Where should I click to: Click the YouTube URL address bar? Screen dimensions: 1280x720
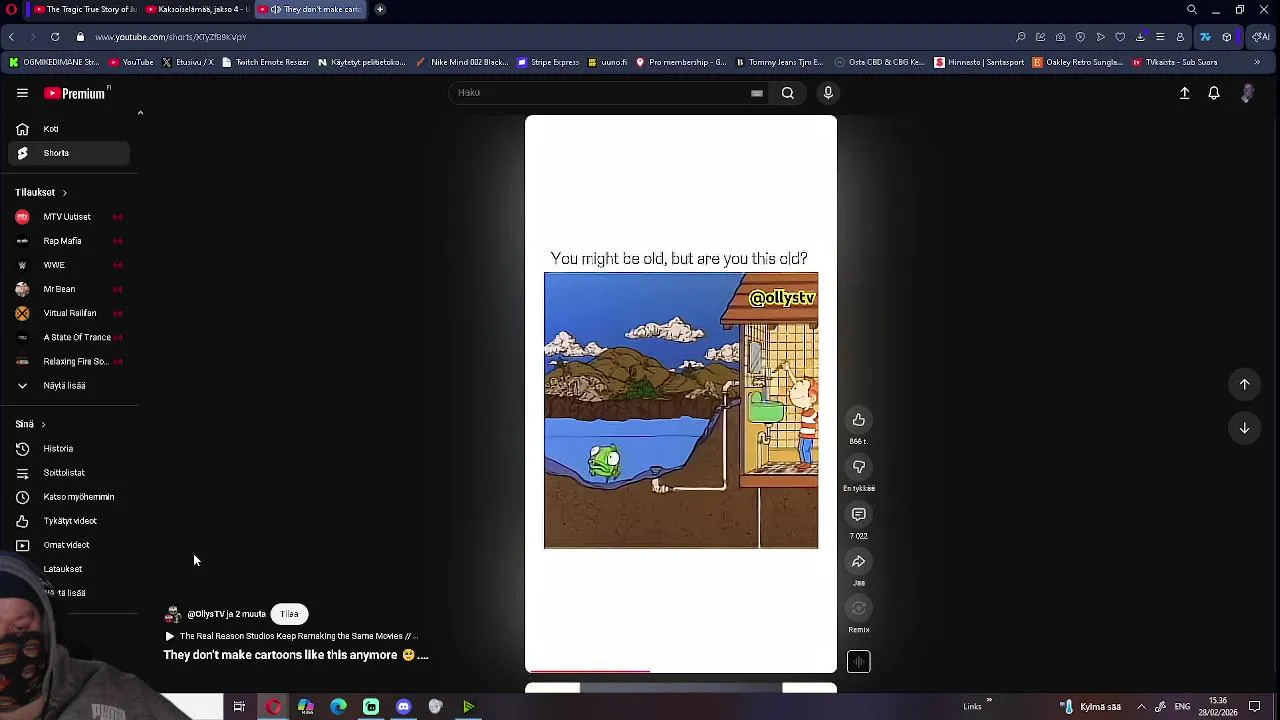tap(171, 37)
